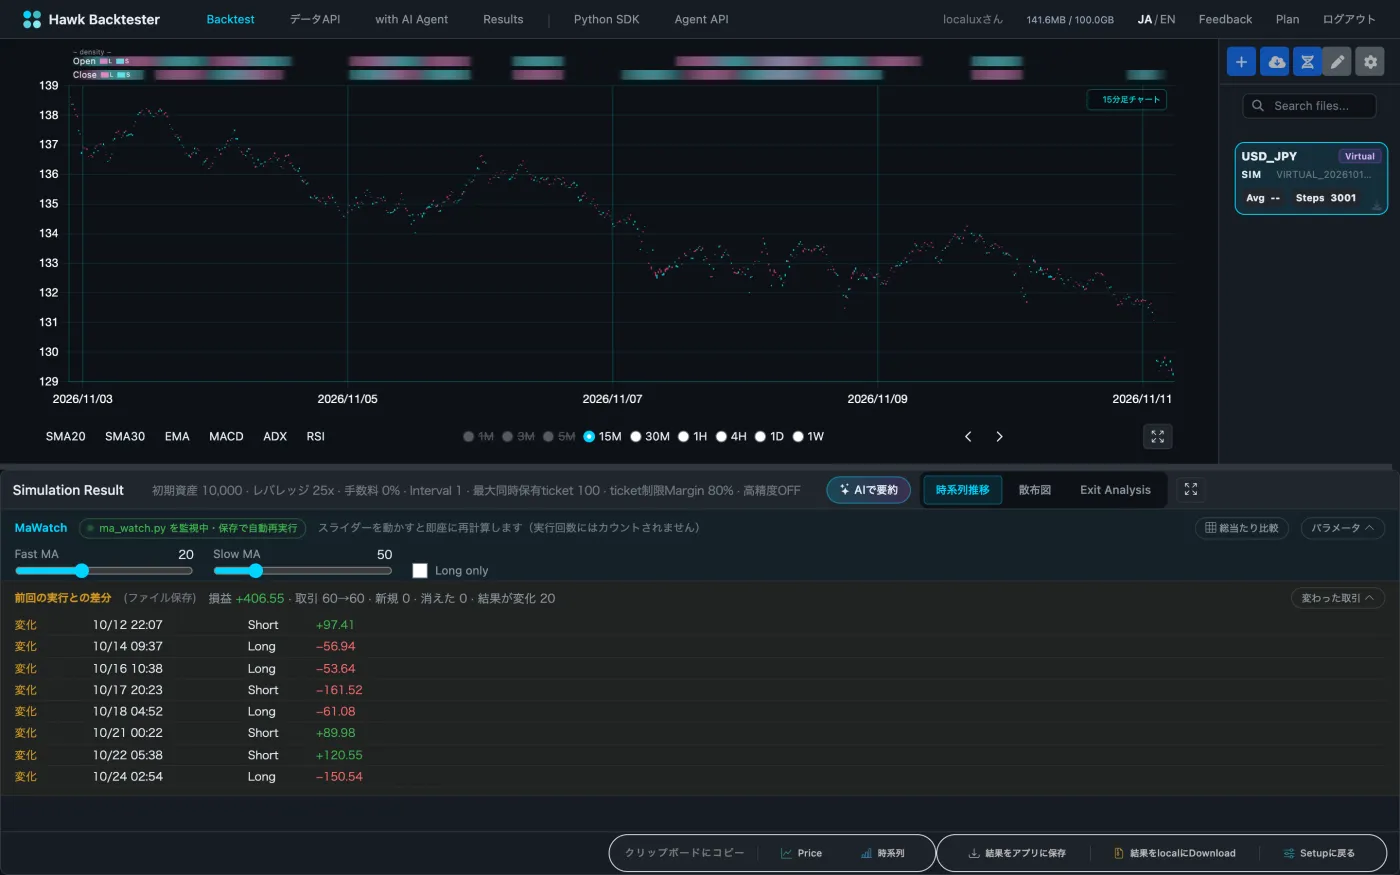This screenshot has width=1400, height=875.
Task: Toggle the MACD indicator
Action: point(226,436)
